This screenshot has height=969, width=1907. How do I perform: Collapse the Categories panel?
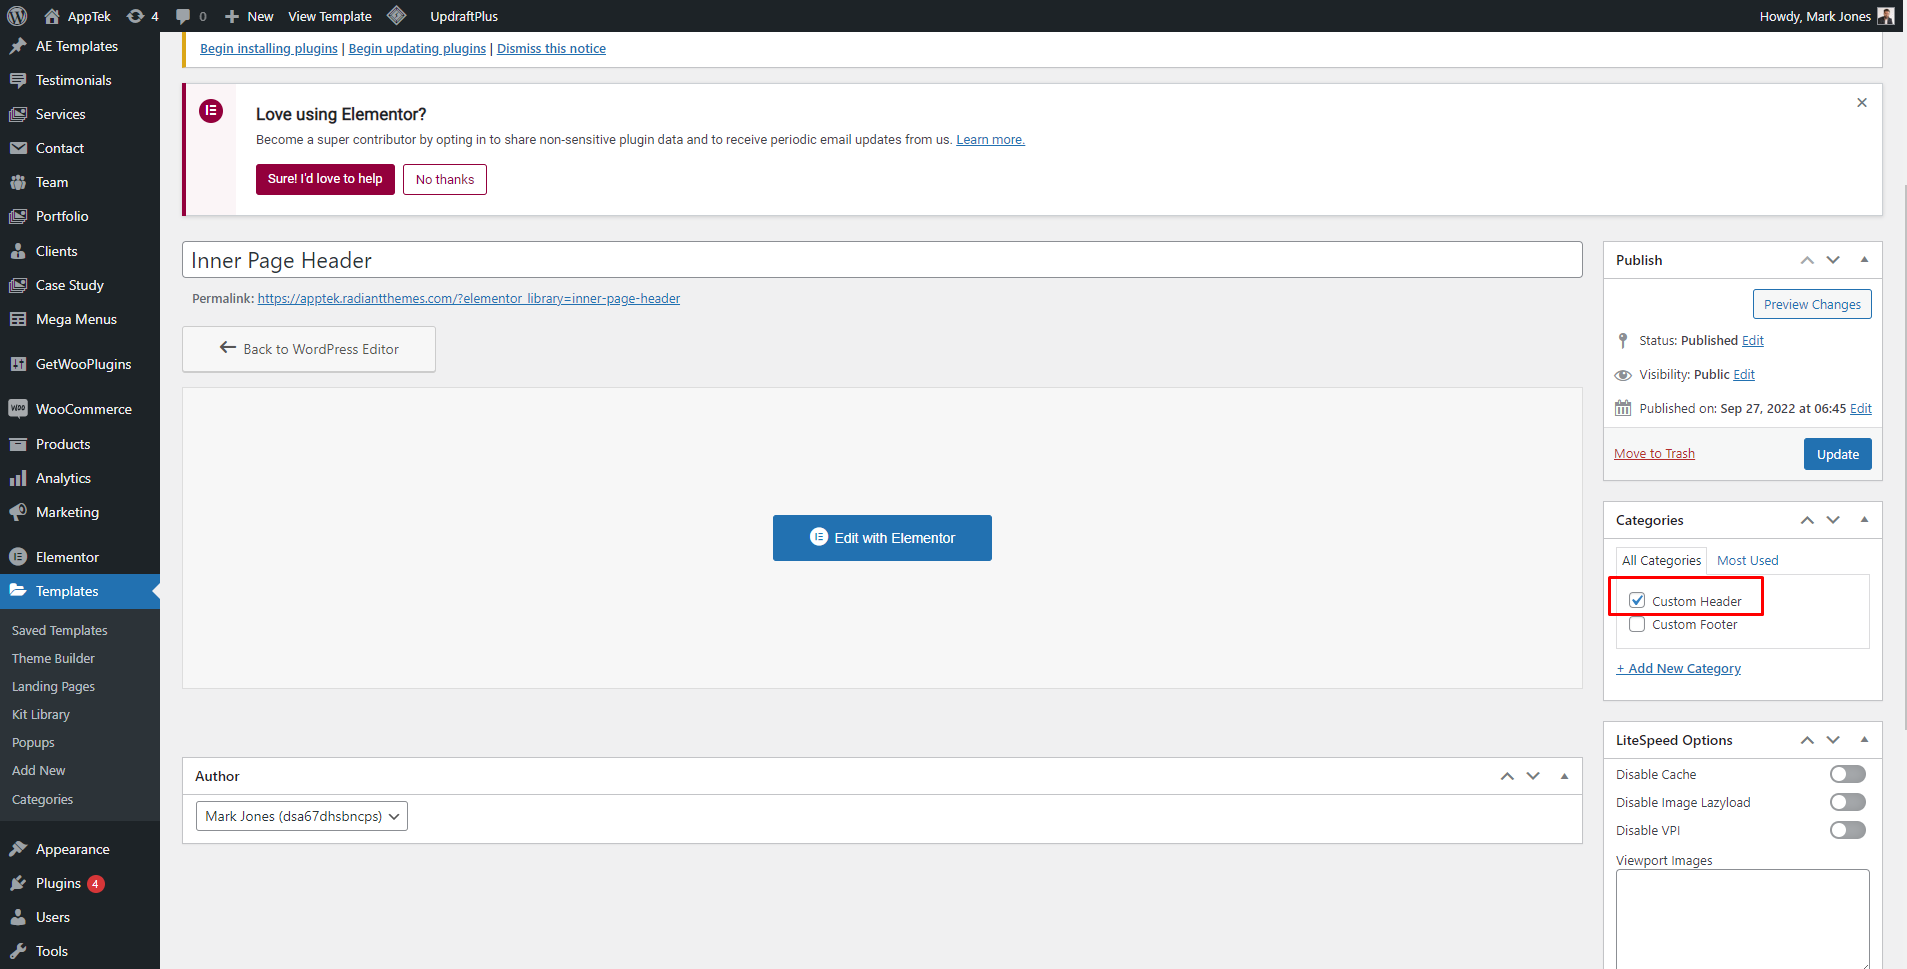point(1864,520)
